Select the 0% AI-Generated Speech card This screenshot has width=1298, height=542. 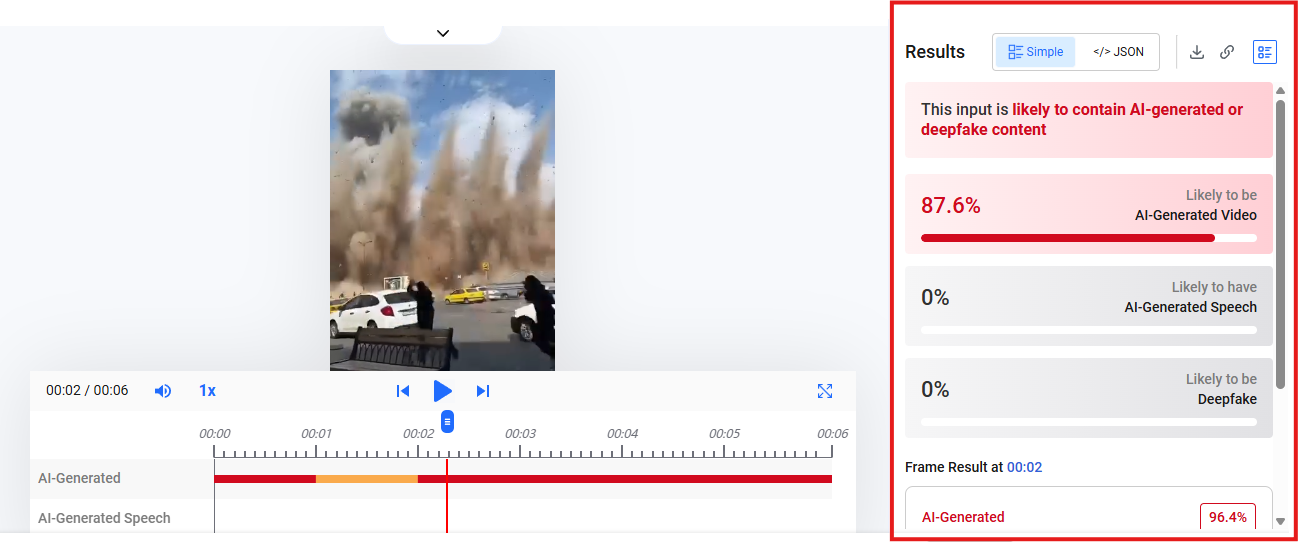coord(1088,306)
